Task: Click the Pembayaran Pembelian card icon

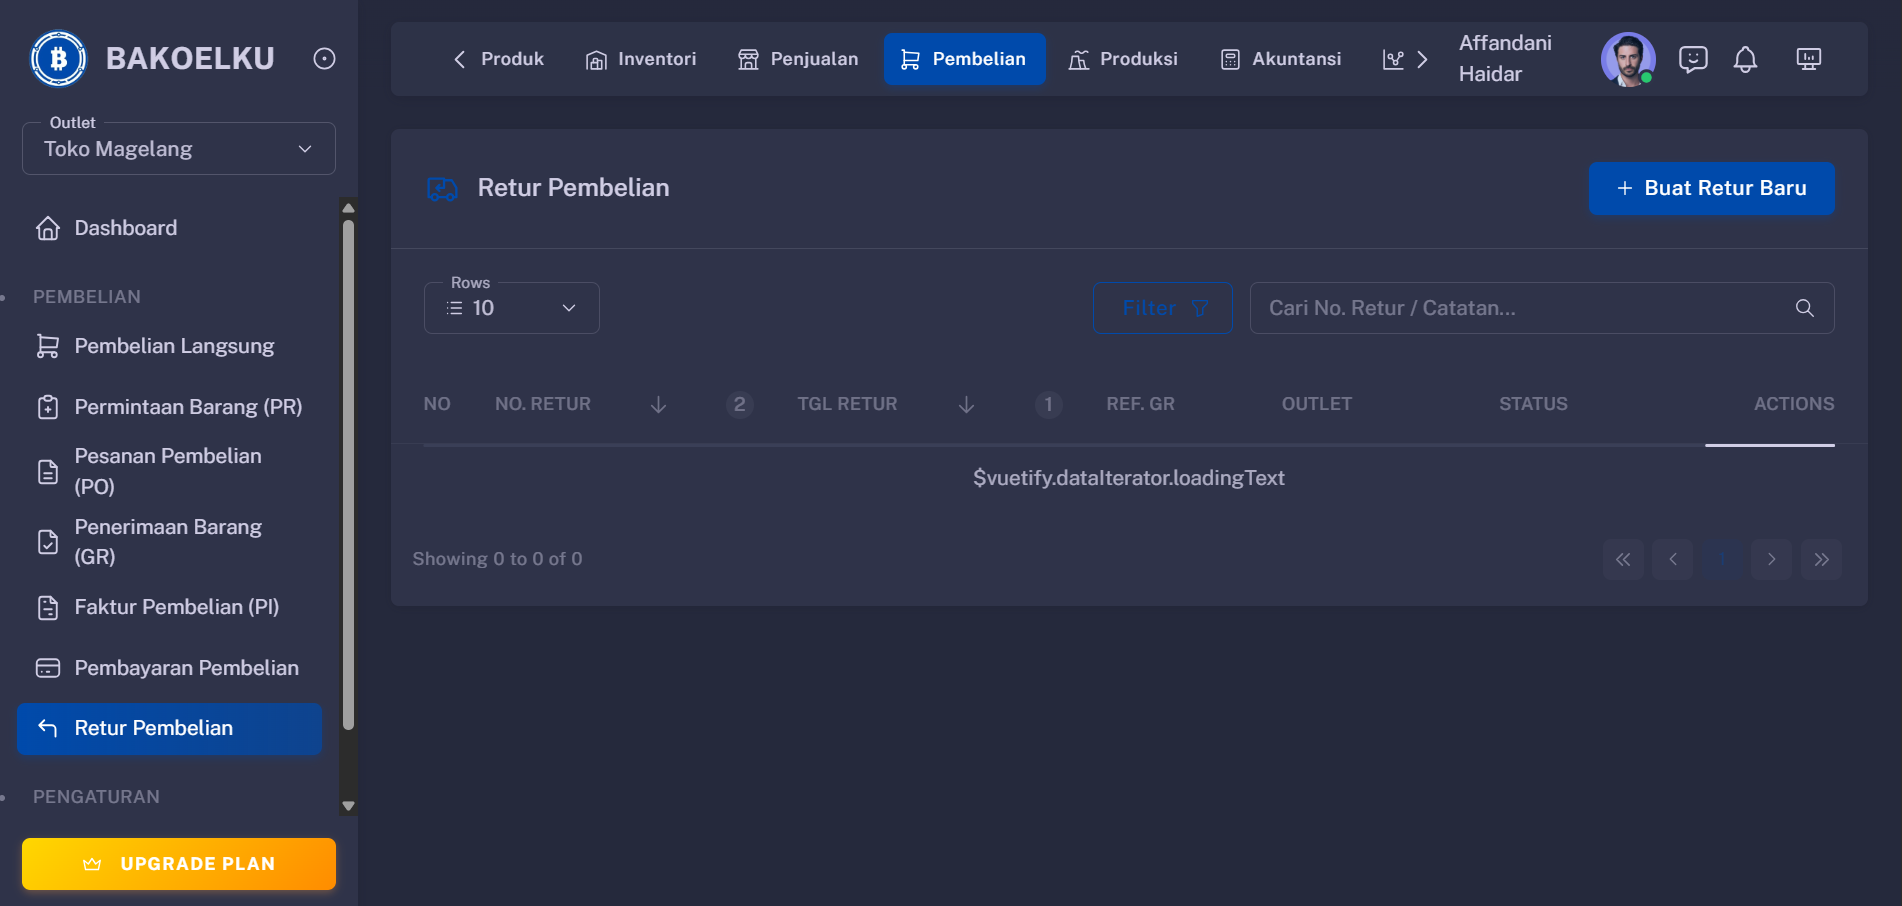Action: coord(47,667)
